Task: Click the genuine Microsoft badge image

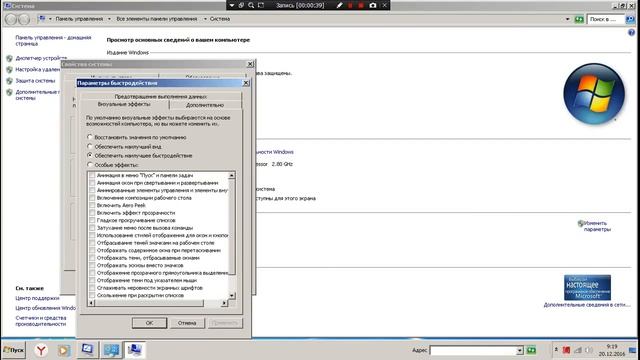Action: (x=587, y=288)
